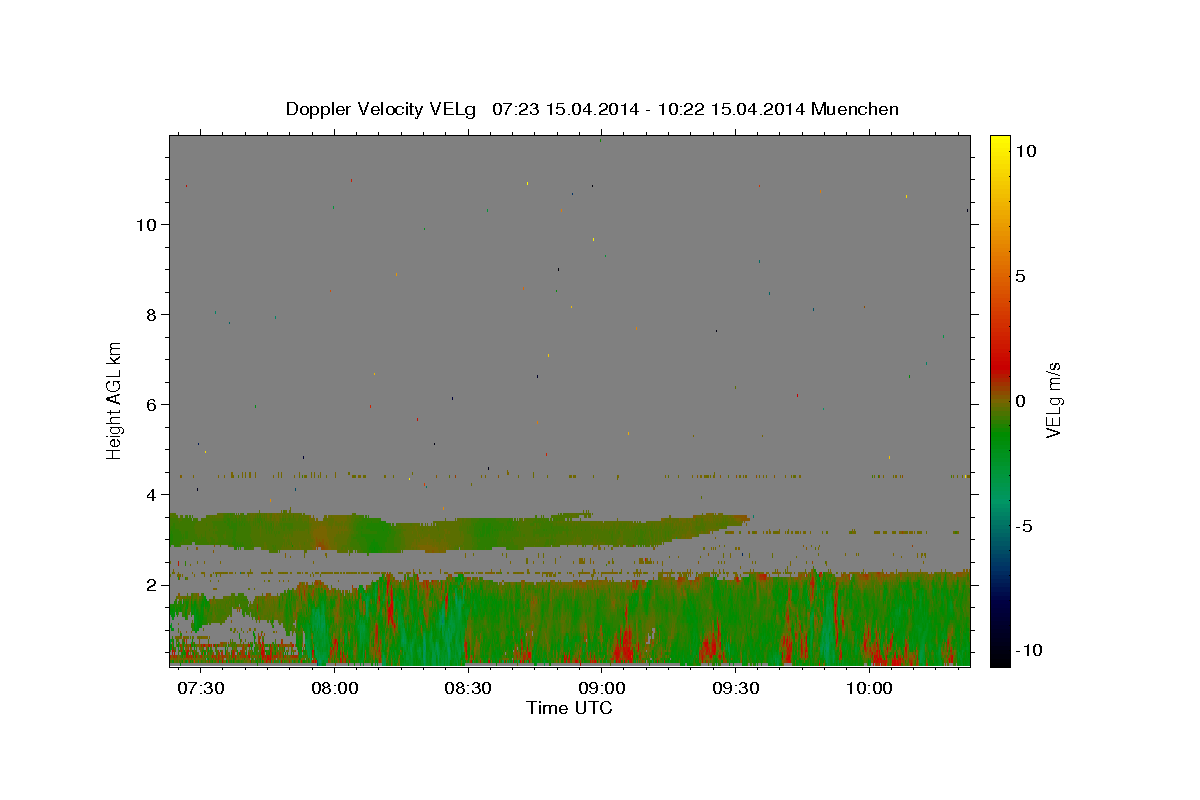Click the height label 2 on y-axis
This screenshot has width=1200, height=800.
(x=153, y=585)
